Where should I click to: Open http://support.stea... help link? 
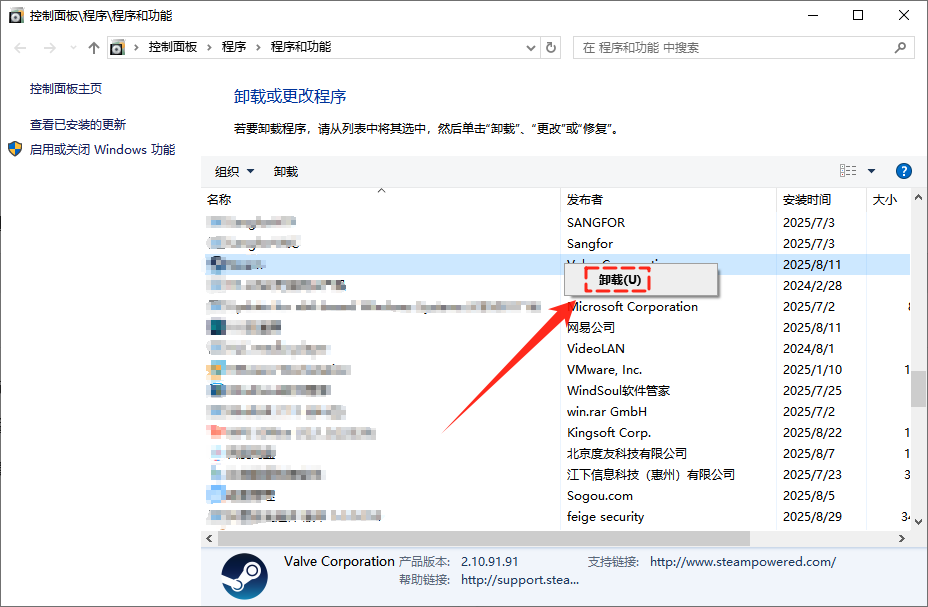click(x=520, y=580)
